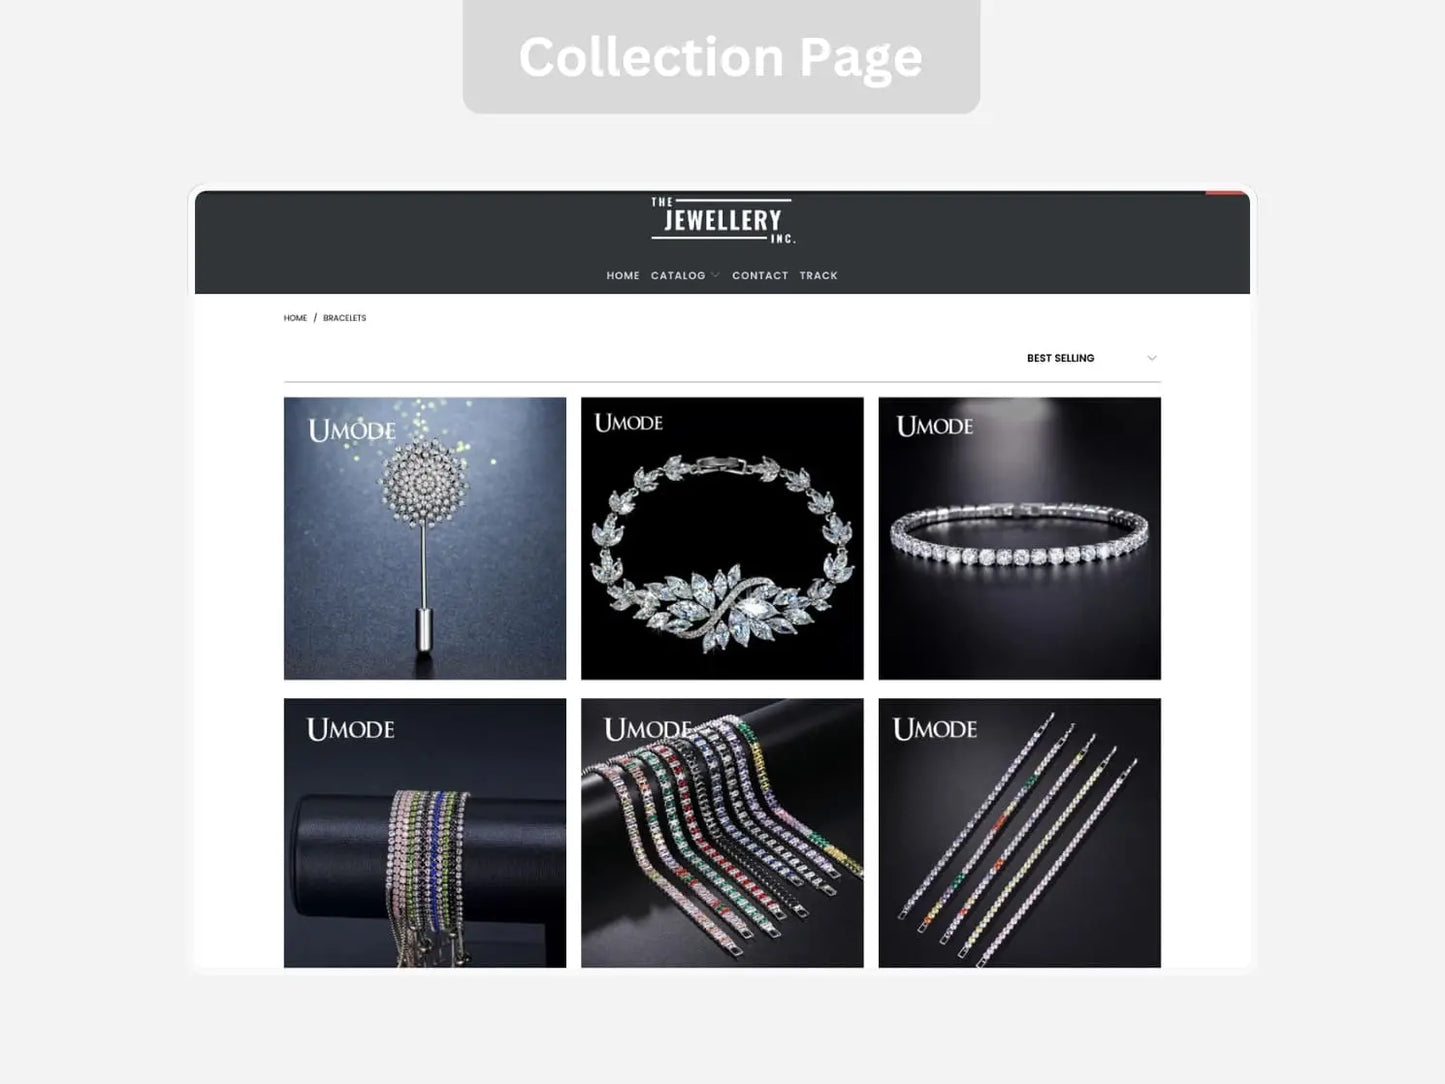1445x1084 pixels.
Task: Go to the Contact page
Action: pyautogui.click(x=760, y=276)
